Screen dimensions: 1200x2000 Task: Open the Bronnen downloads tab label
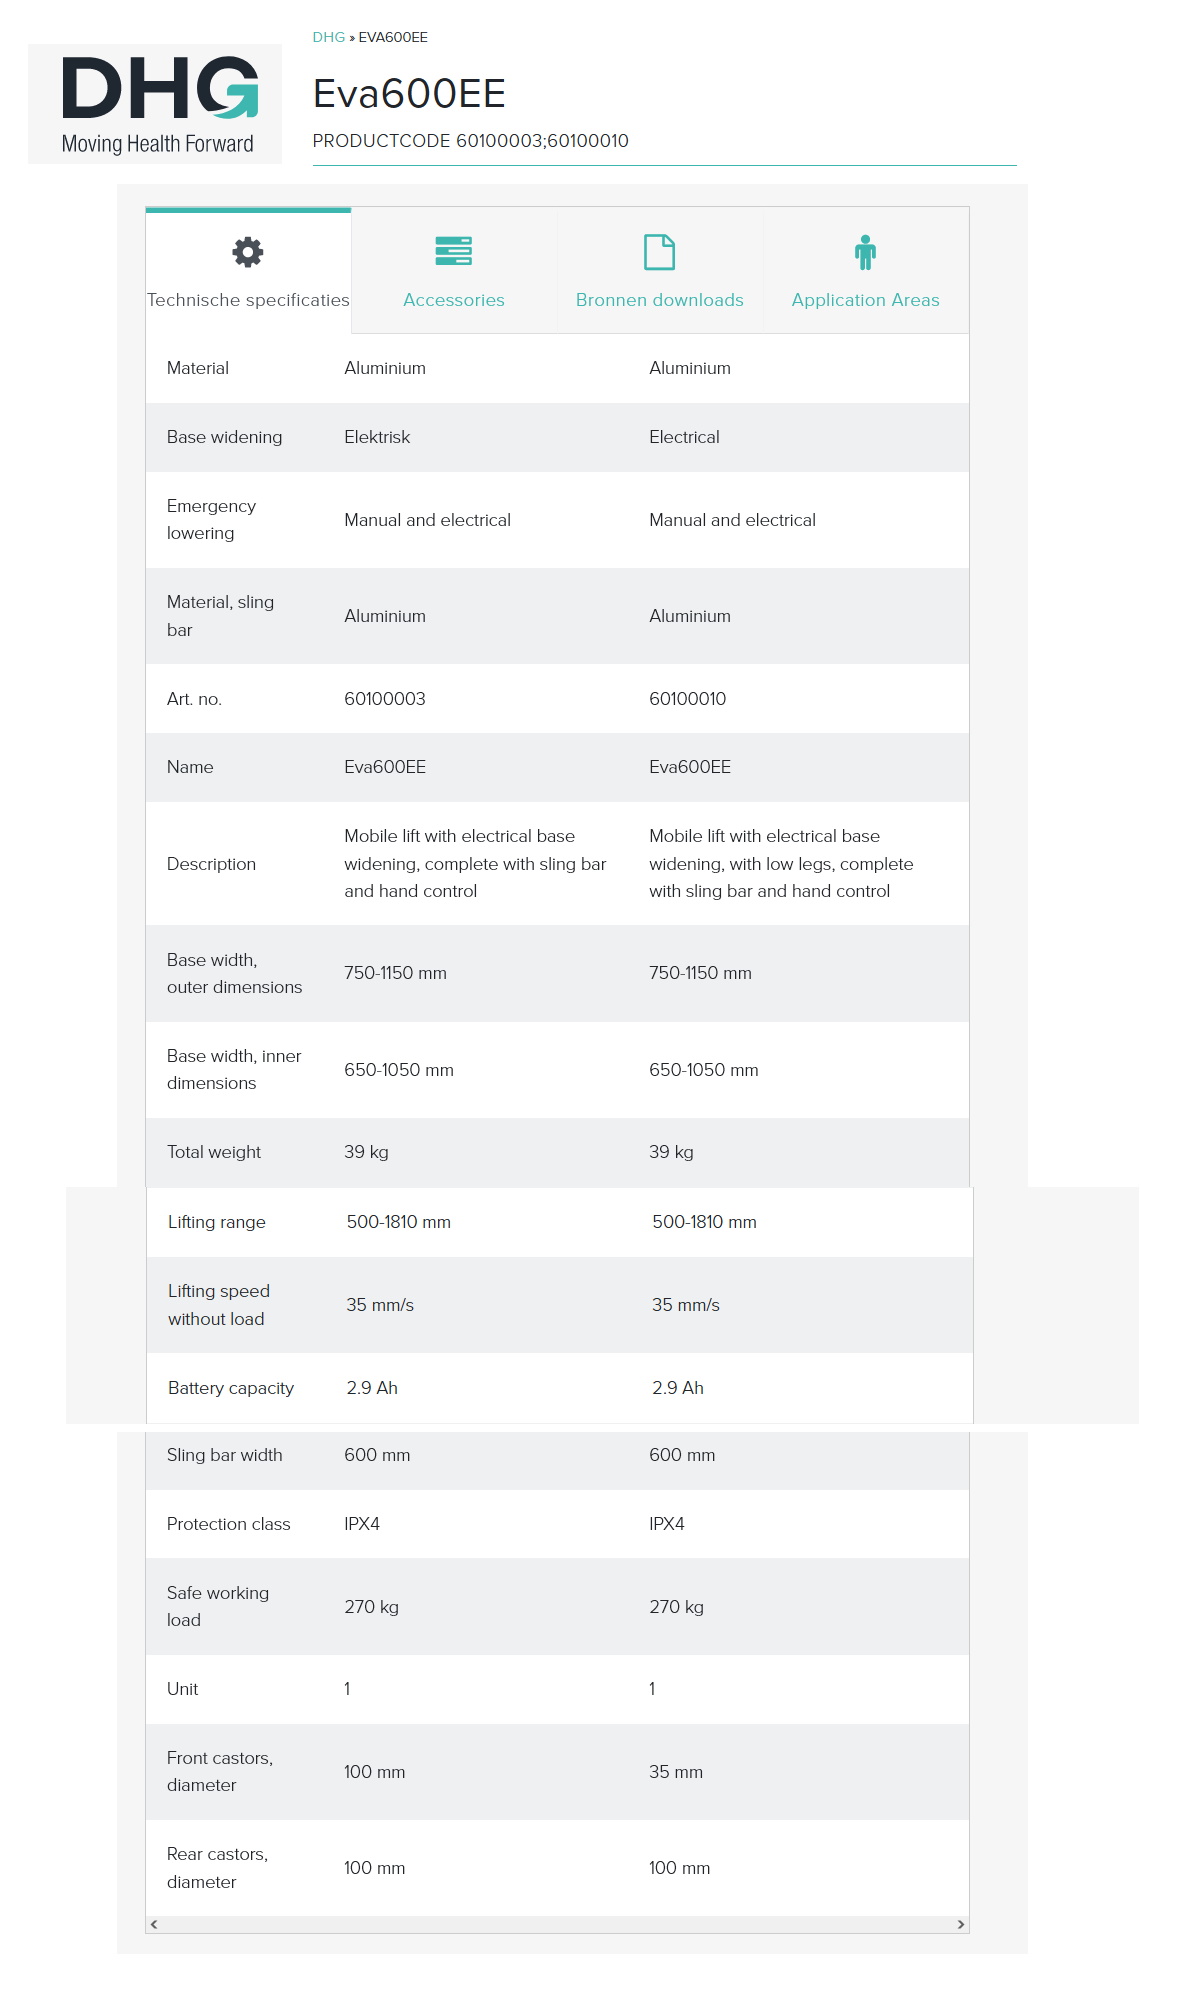[x=659, y=300]
